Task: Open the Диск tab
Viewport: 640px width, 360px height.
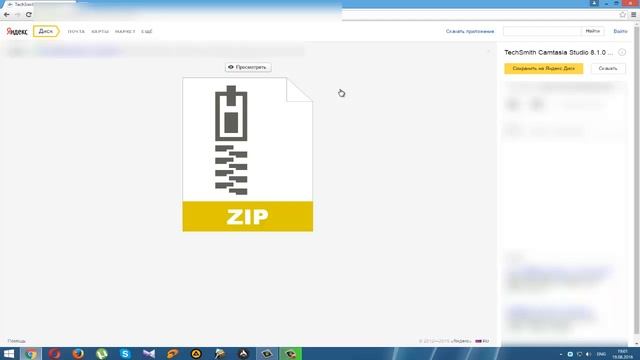Action: 46,31
